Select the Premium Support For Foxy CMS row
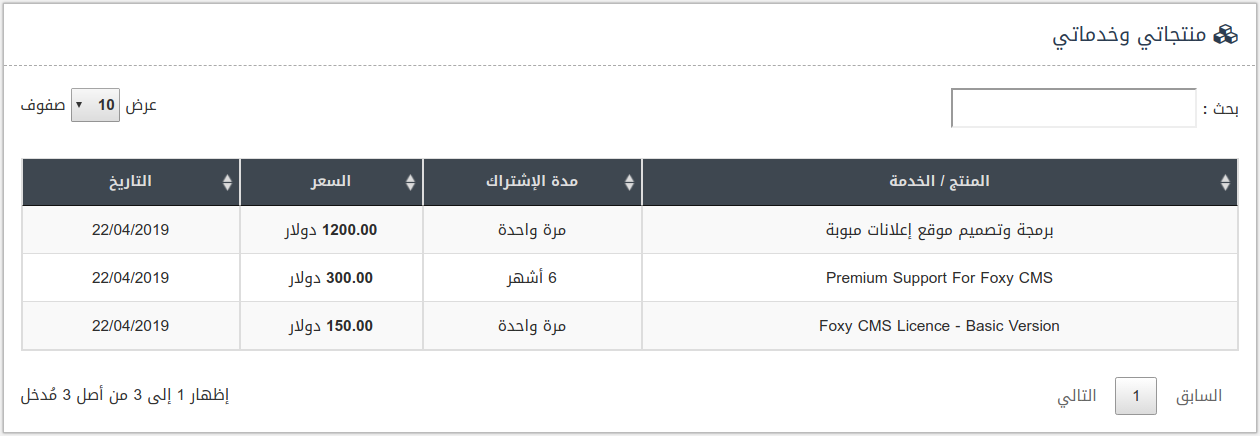1260x436 pixels. pos(630,278)
